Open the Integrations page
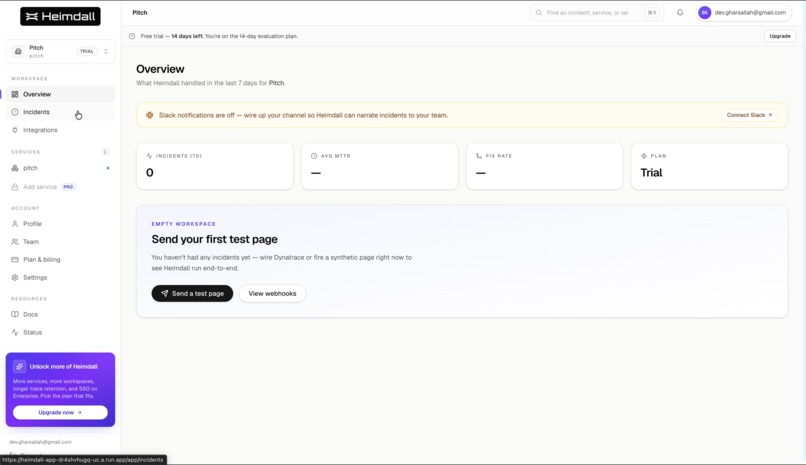Viewport: 806px width, 465px height. [60, 130]
